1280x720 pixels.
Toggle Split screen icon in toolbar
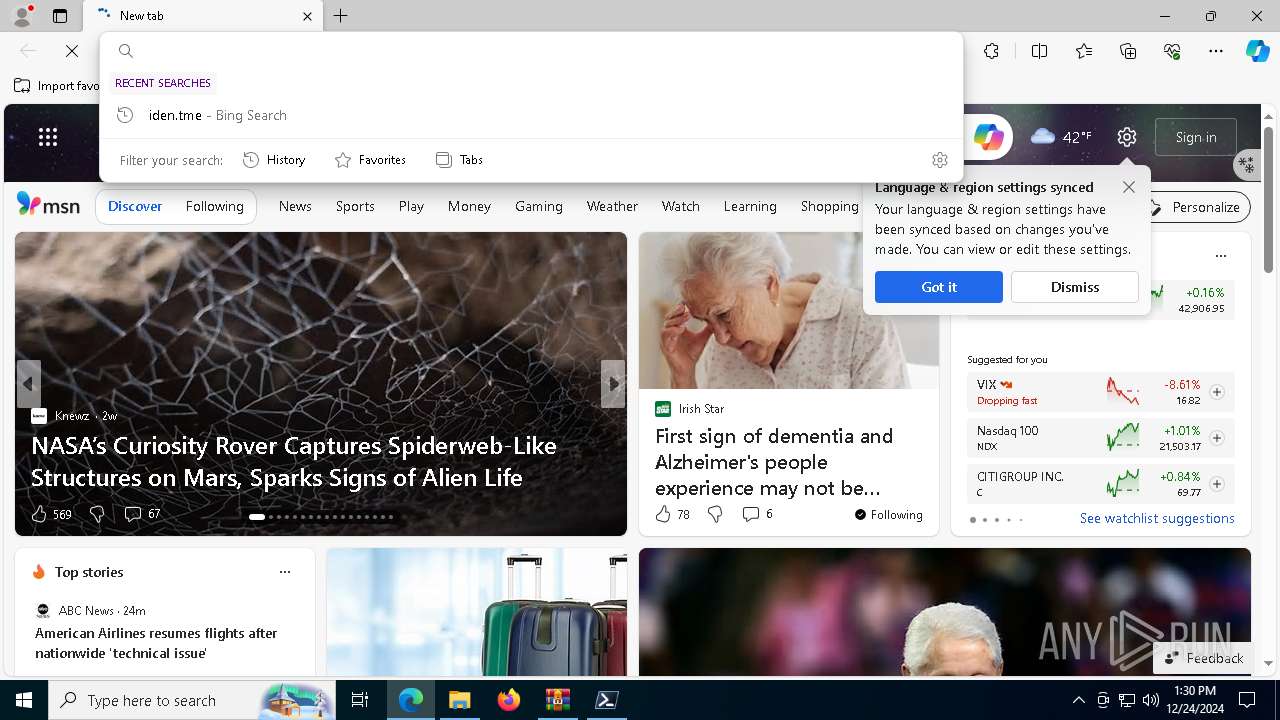[1040, 51]
